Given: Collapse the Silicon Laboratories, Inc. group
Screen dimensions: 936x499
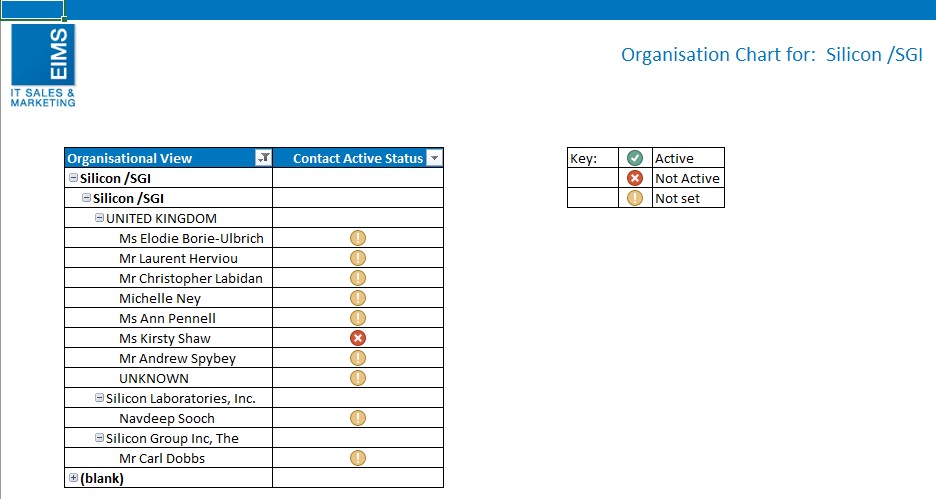Looking at the screenshot, I should tap(100, 398).
